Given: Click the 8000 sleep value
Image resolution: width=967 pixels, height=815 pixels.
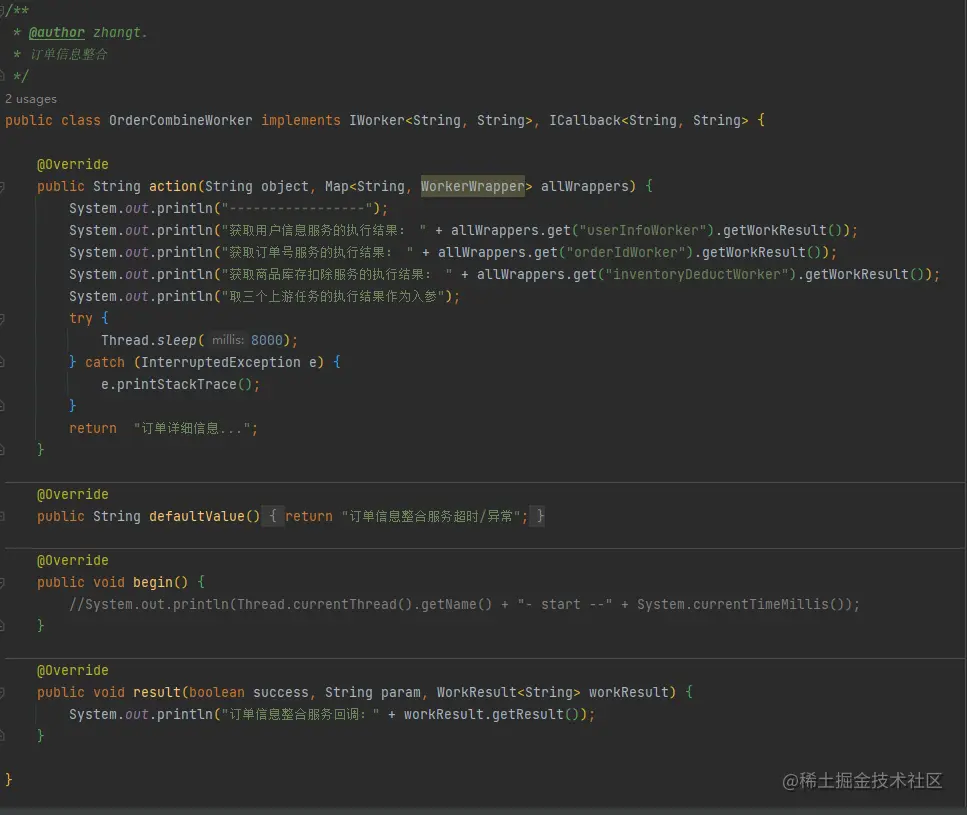Looking at the screenshot, I should (x=266, y=340).
